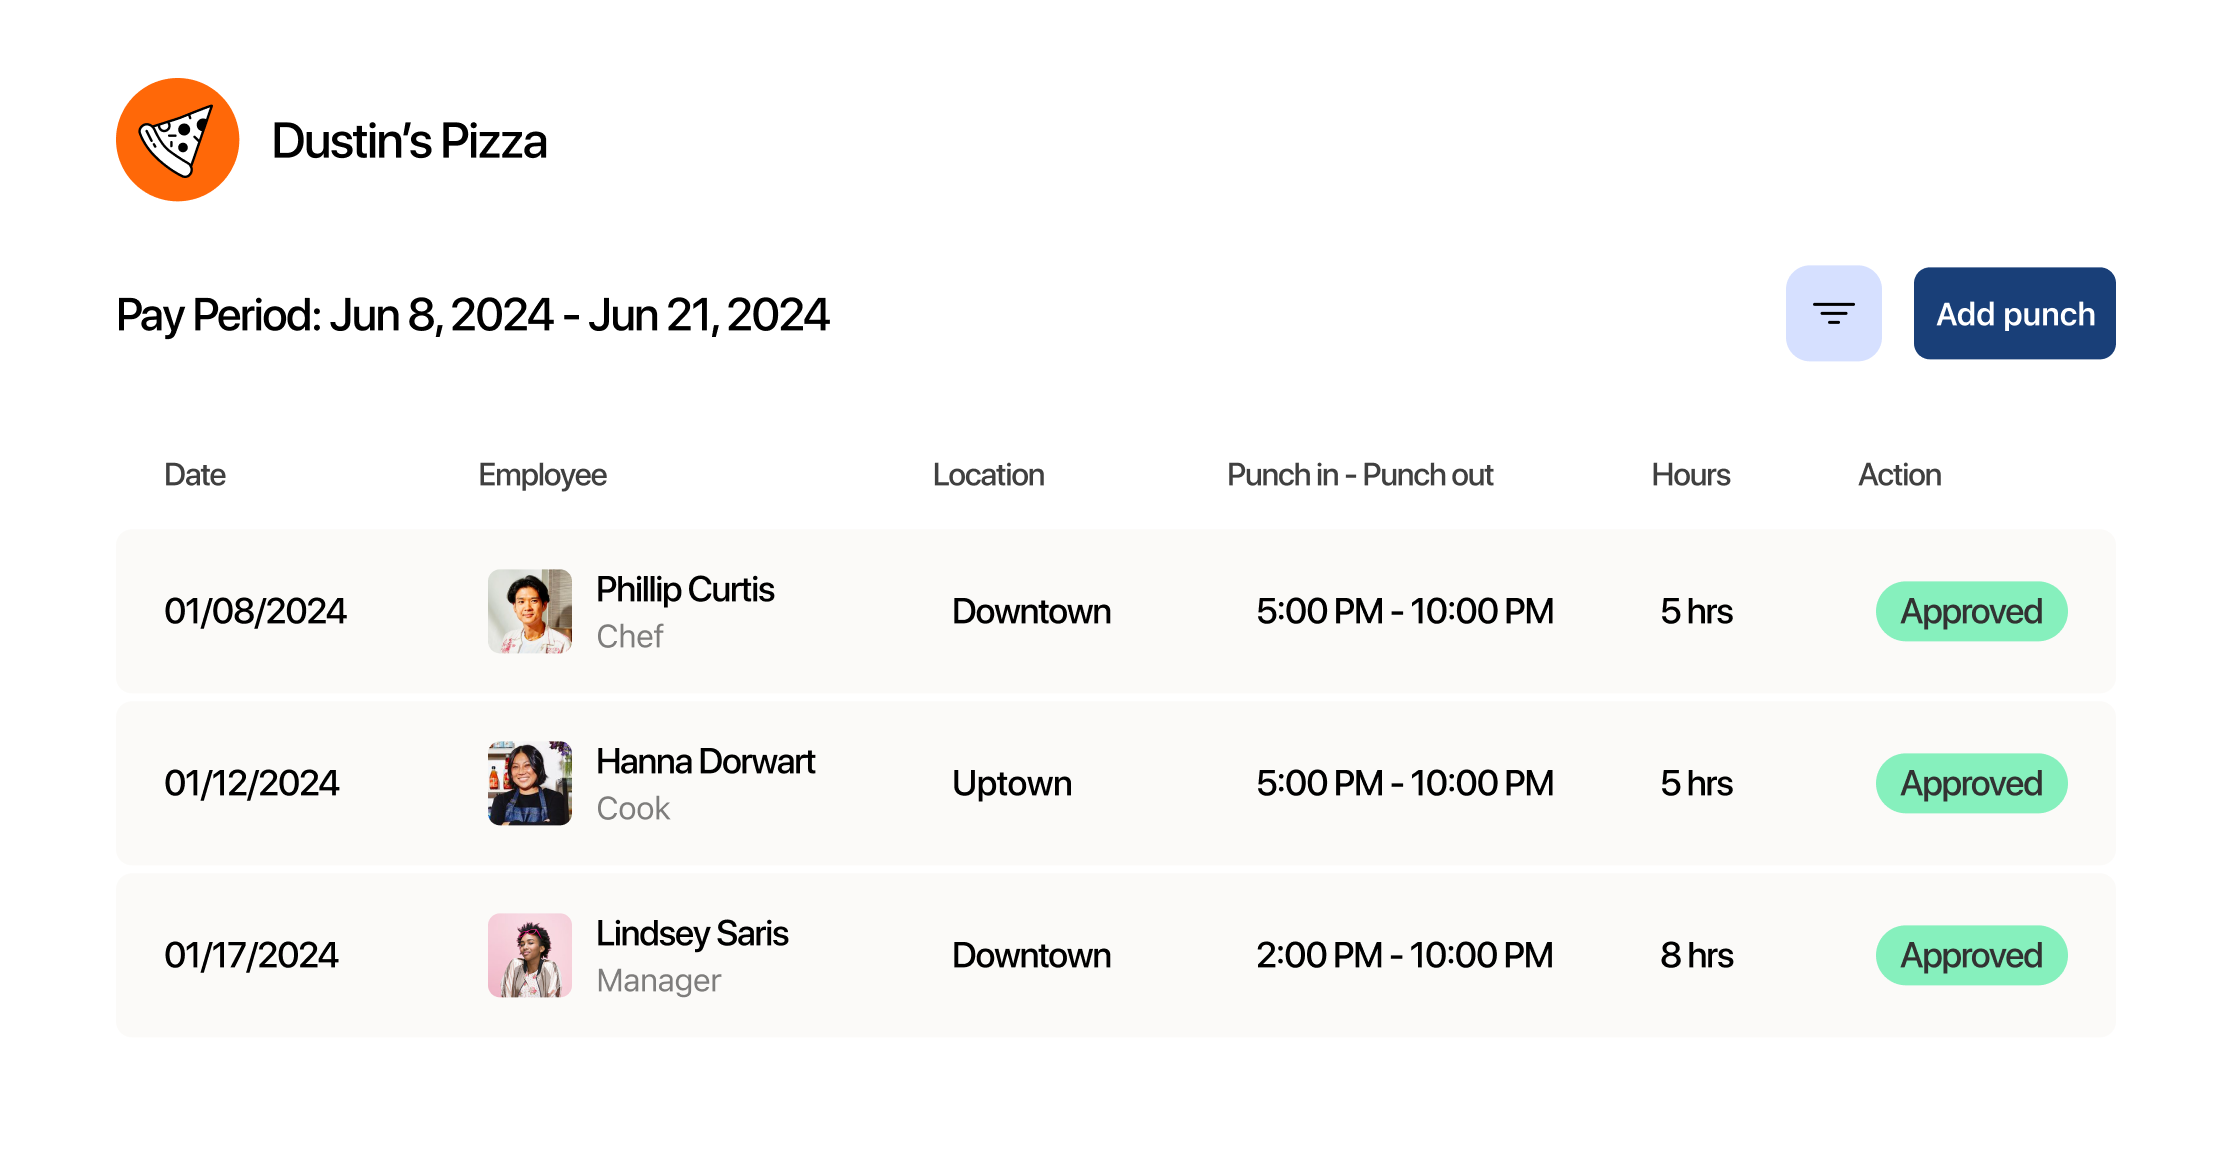
Task: Click the Dustin's Pizza logo icon
Action: click(x=177, y=139)
